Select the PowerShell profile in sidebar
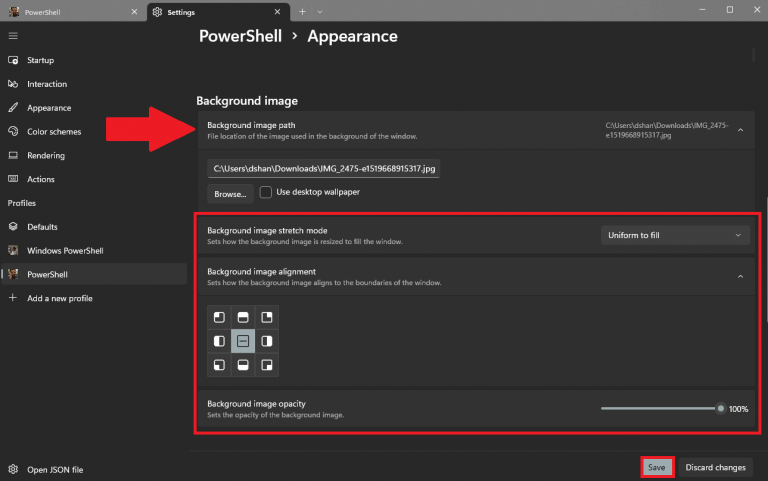Screen dimensions: 768x481 [94, 274]
